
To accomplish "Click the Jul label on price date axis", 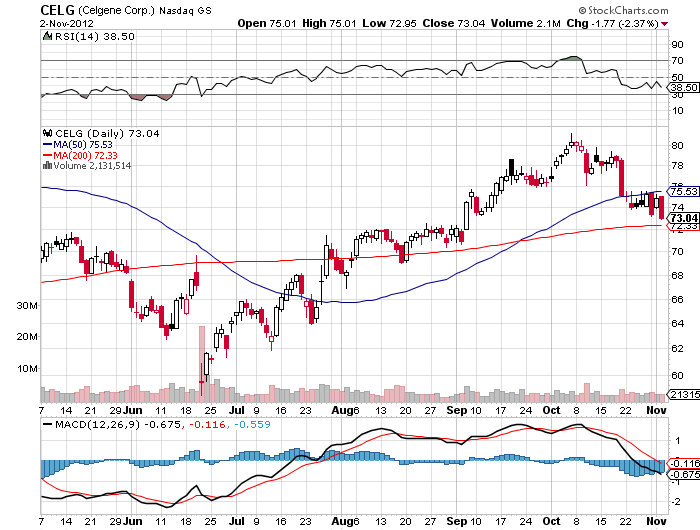I will pyautogui.click(x=237, y=410).
